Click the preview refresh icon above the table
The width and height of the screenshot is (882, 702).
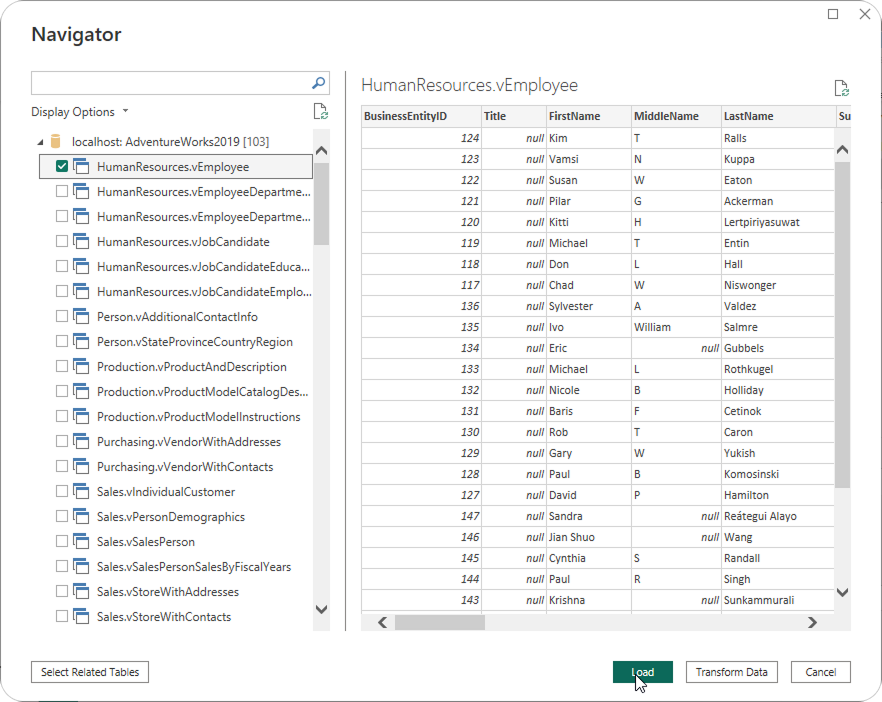tap(841, 89)
